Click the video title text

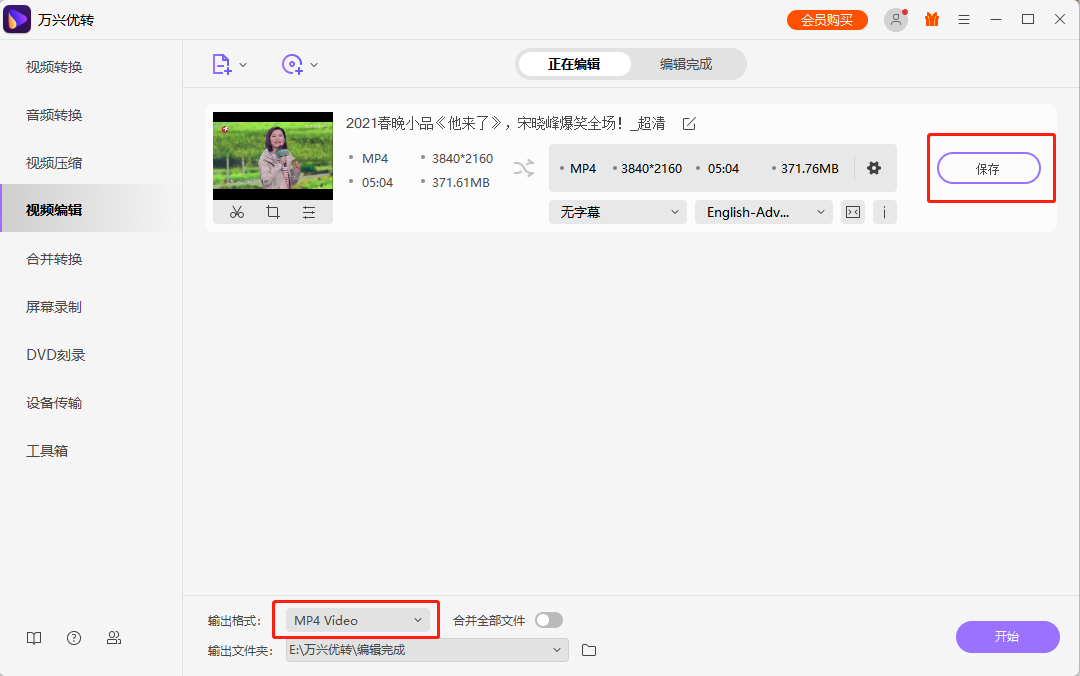tap(506, 123)
